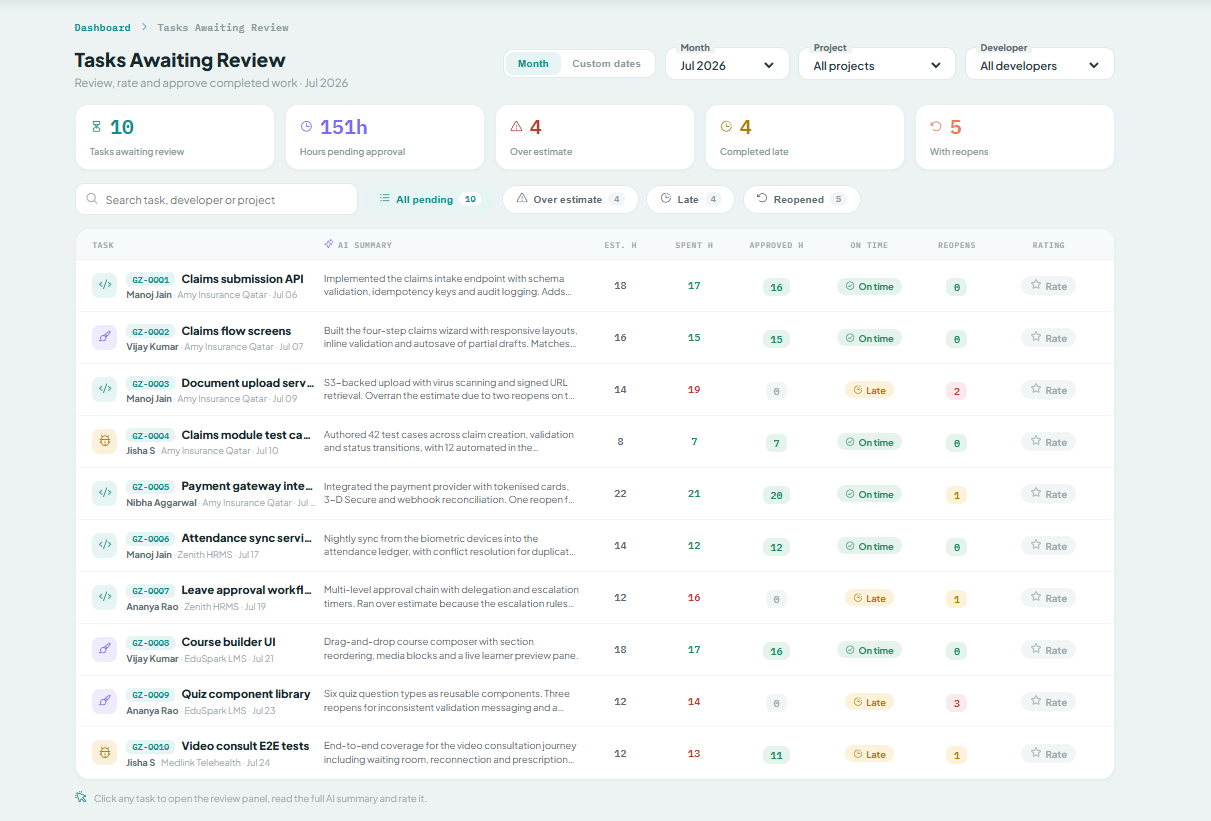The image size is (1211, 821).
Task: Click the brush icon for Quiz component library
Action: [x=104, y=702]
